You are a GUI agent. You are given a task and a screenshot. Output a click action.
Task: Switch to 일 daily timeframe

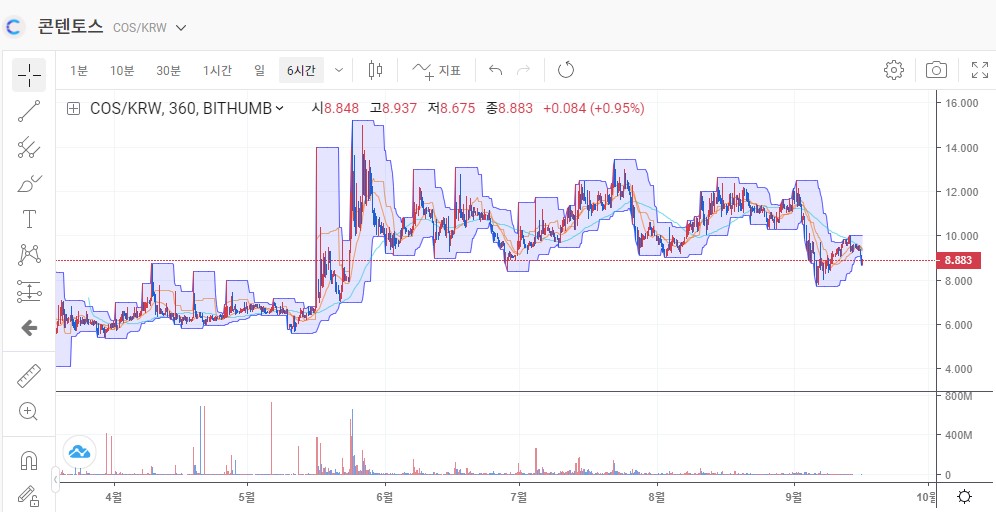pos(259,71)
